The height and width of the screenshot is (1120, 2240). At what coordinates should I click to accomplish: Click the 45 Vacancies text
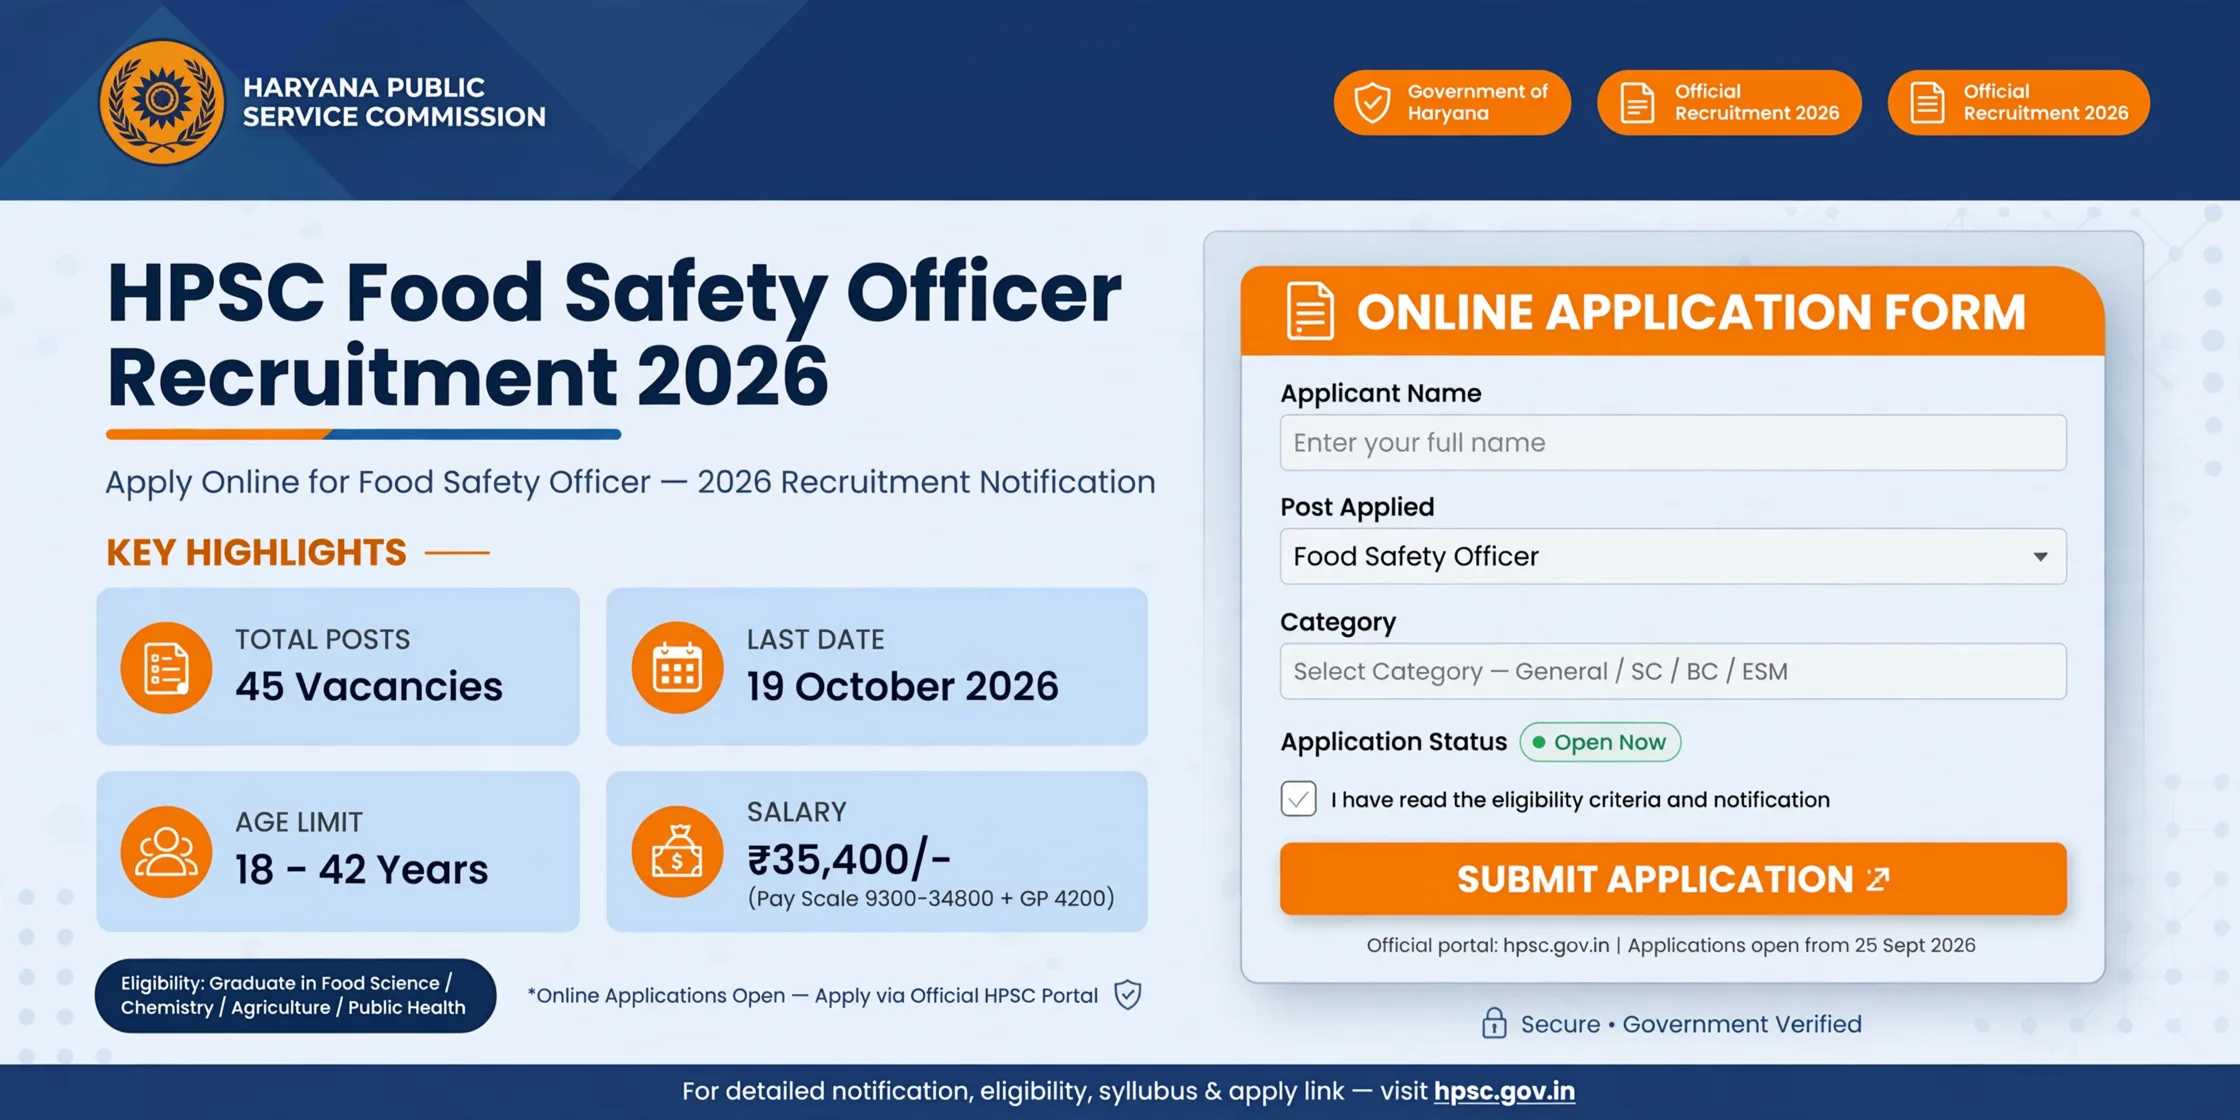369,686
